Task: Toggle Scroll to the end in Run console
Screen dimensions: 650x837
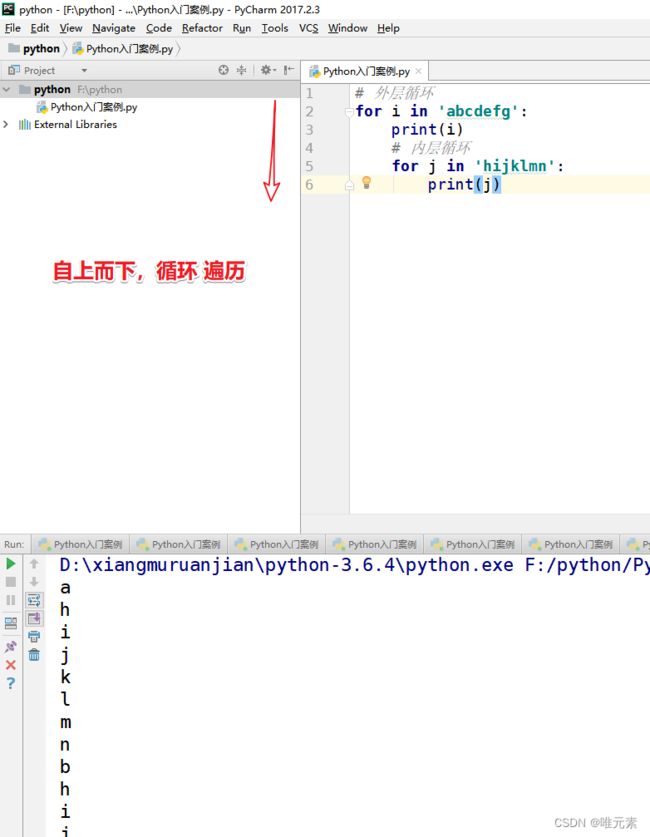Action: (x=34, y=618)
